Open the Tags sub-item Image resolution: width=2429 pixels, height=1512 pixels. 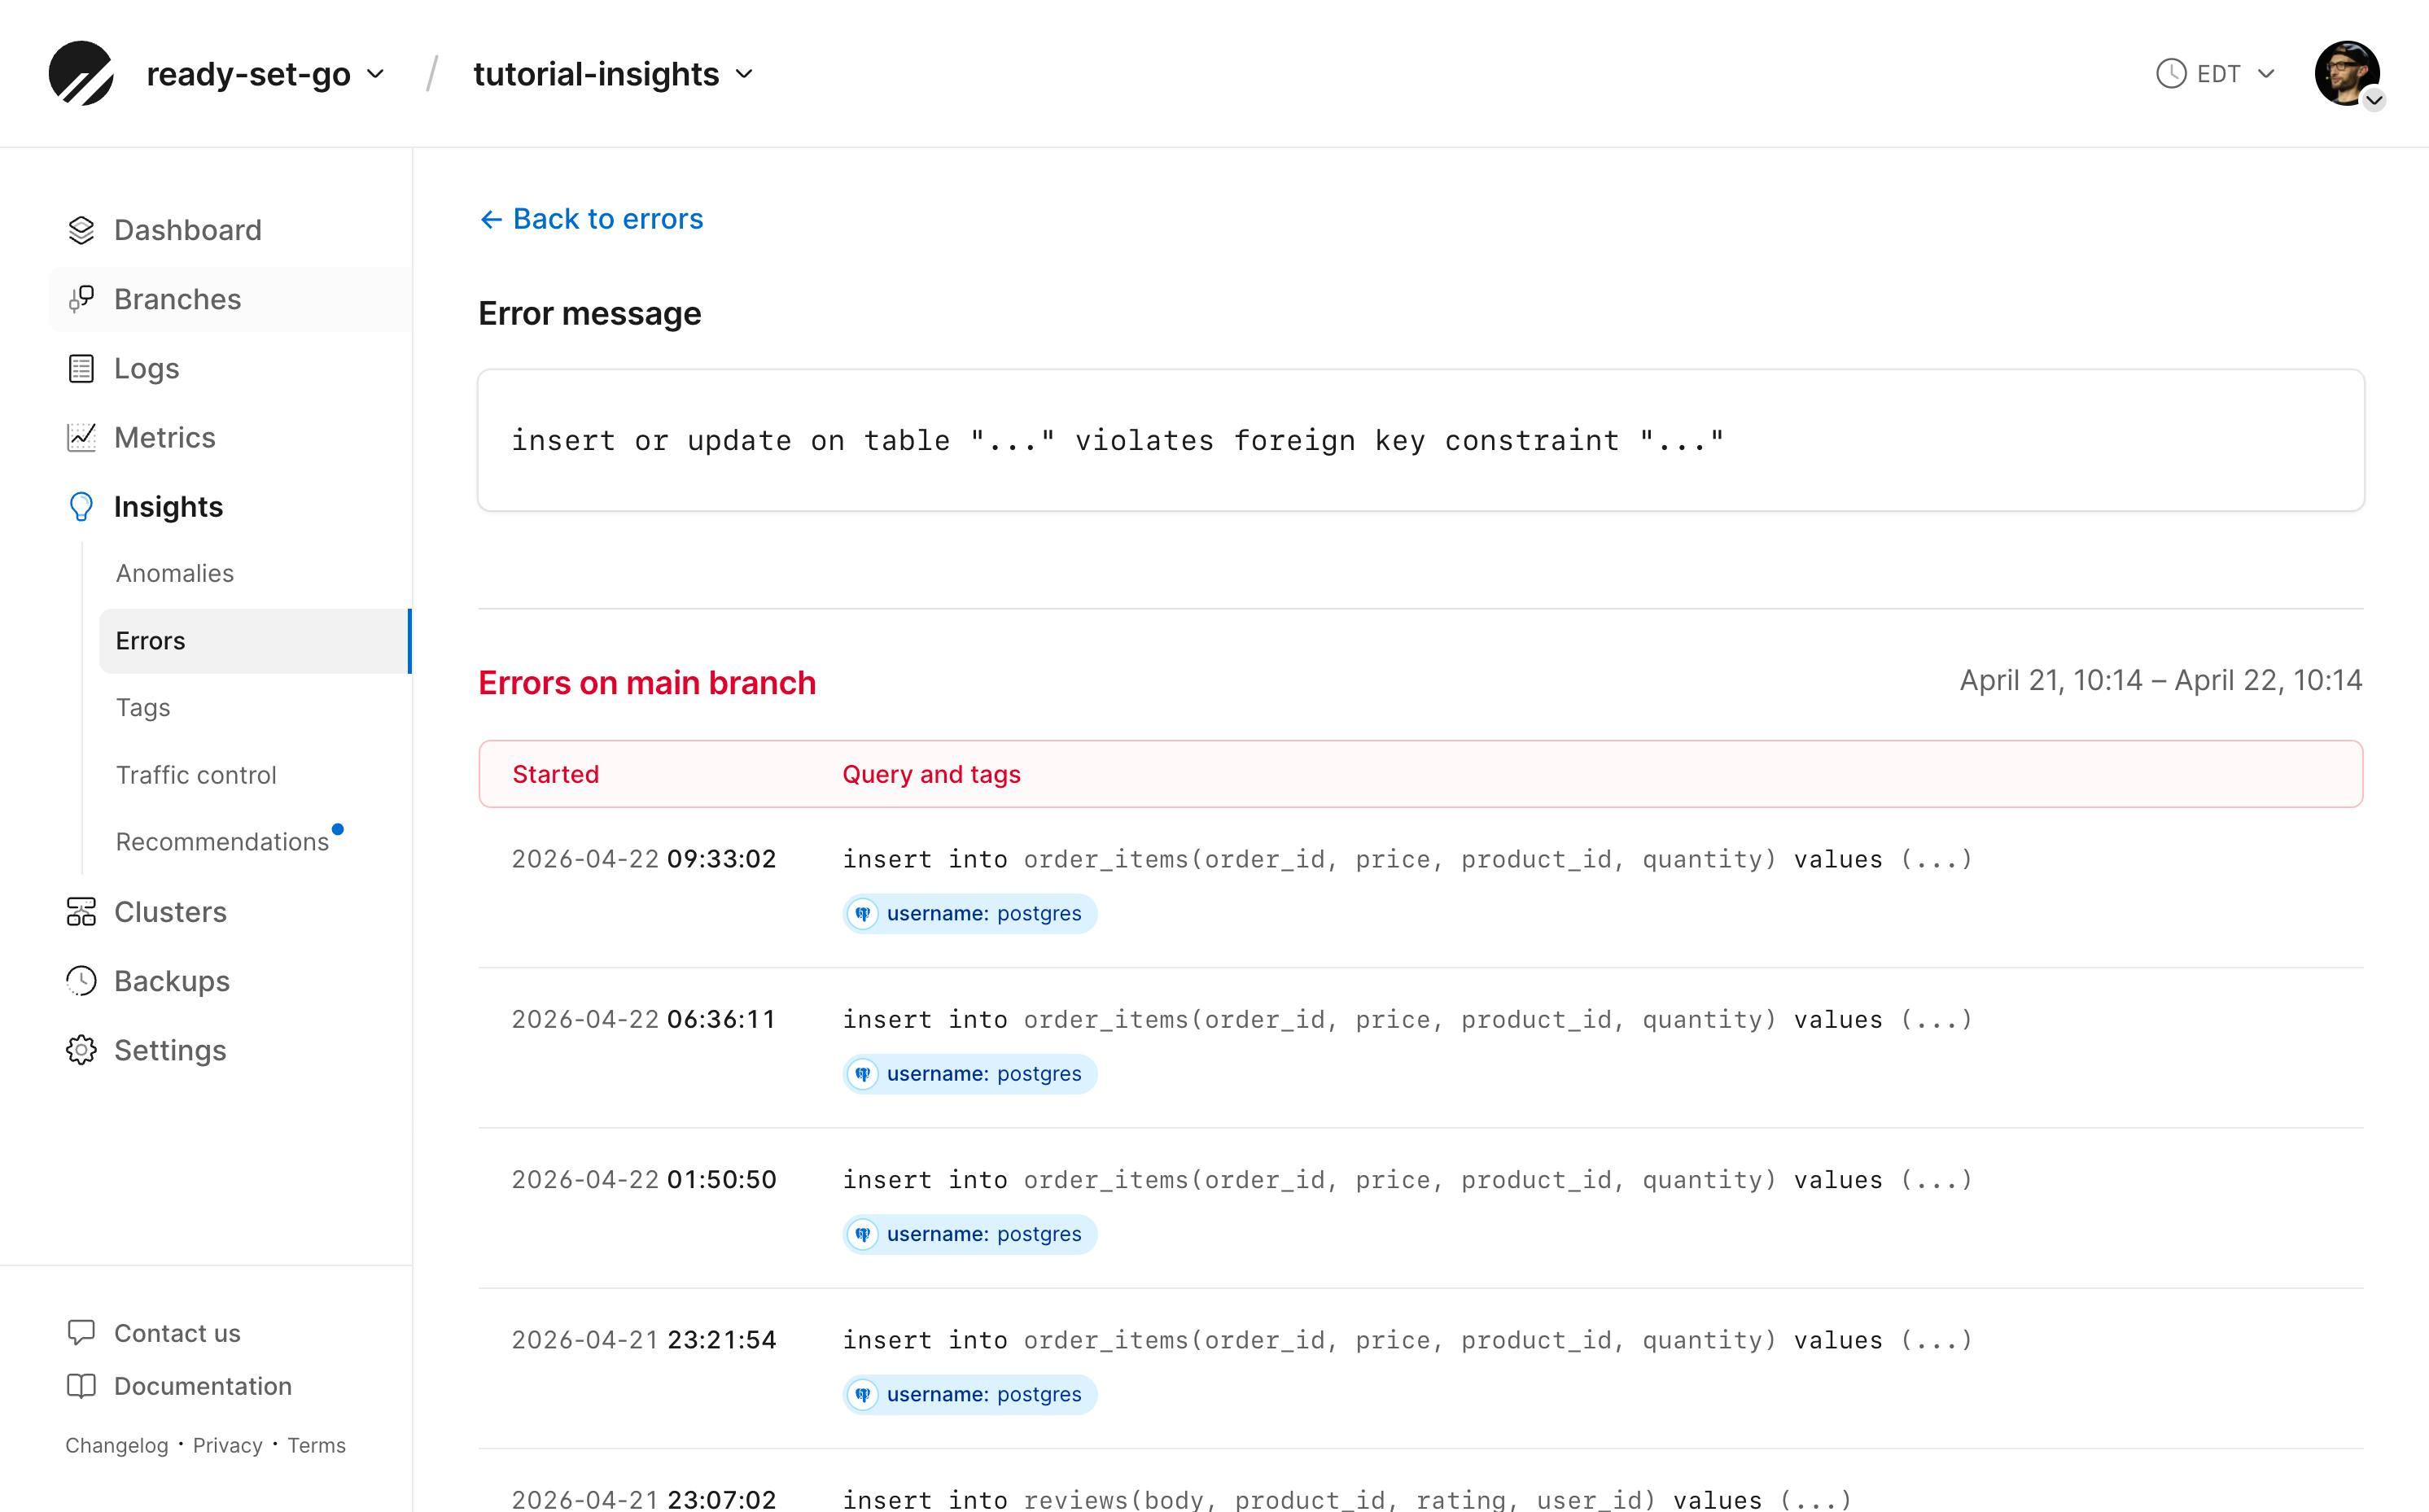pyautogui.click(x=143, y=708)
